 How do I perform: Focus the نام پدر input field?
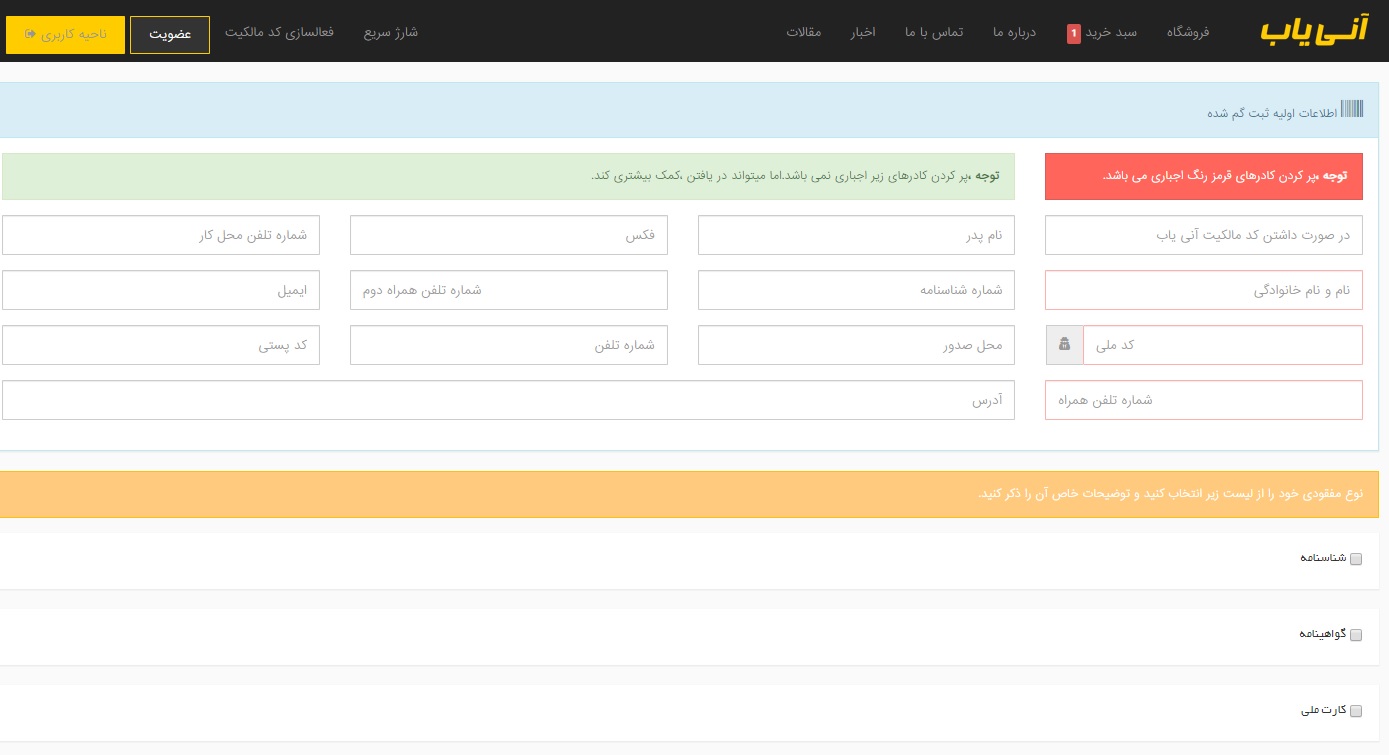(856, 235)
